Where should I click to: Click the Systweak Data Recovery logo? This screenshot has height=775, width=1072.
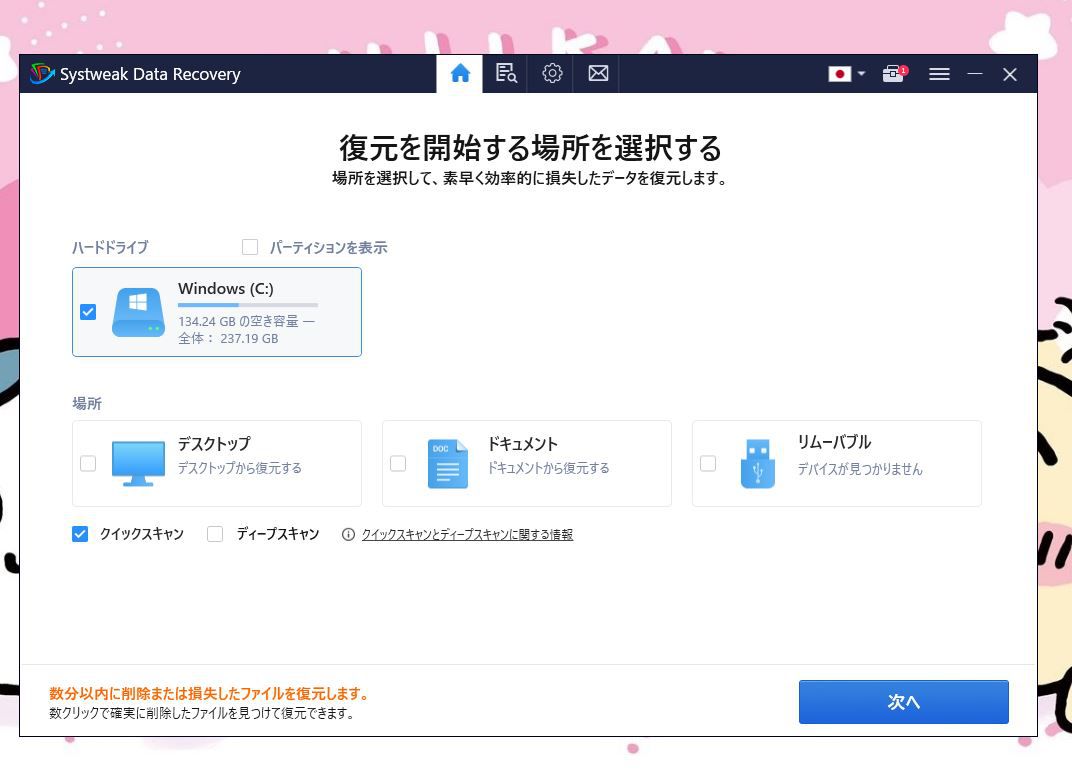[42, 74]
